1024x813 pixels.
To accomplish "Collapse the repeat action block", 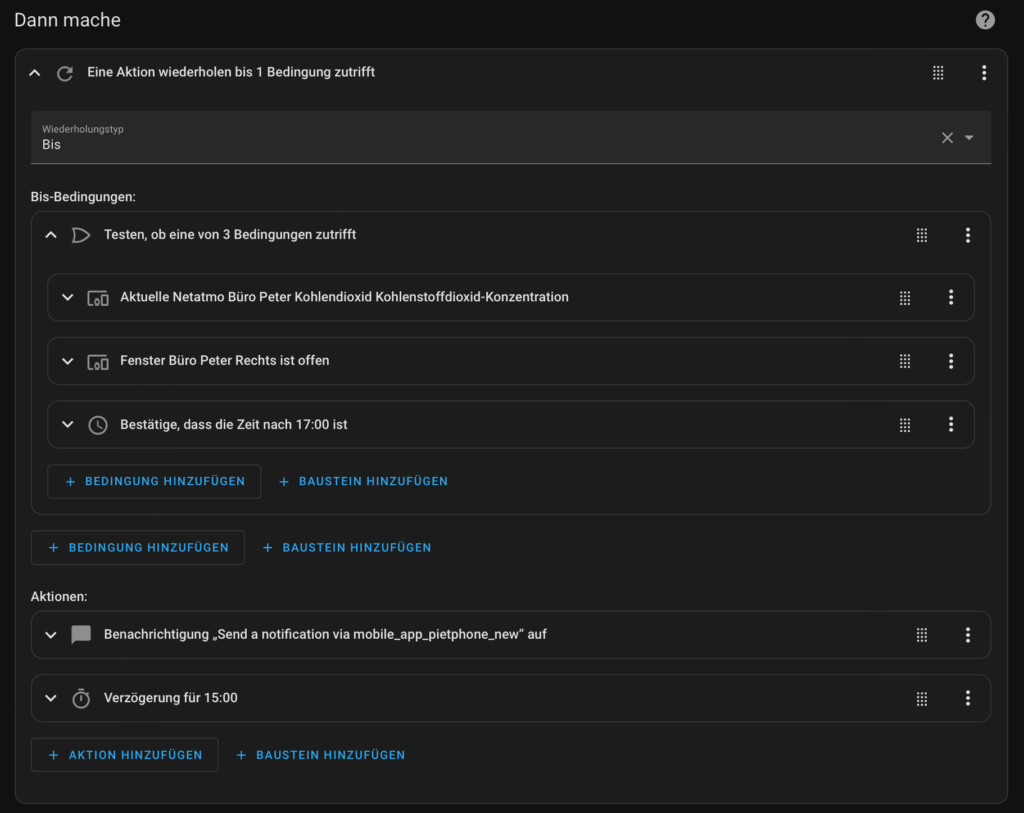I will click(x=35, y=73).
